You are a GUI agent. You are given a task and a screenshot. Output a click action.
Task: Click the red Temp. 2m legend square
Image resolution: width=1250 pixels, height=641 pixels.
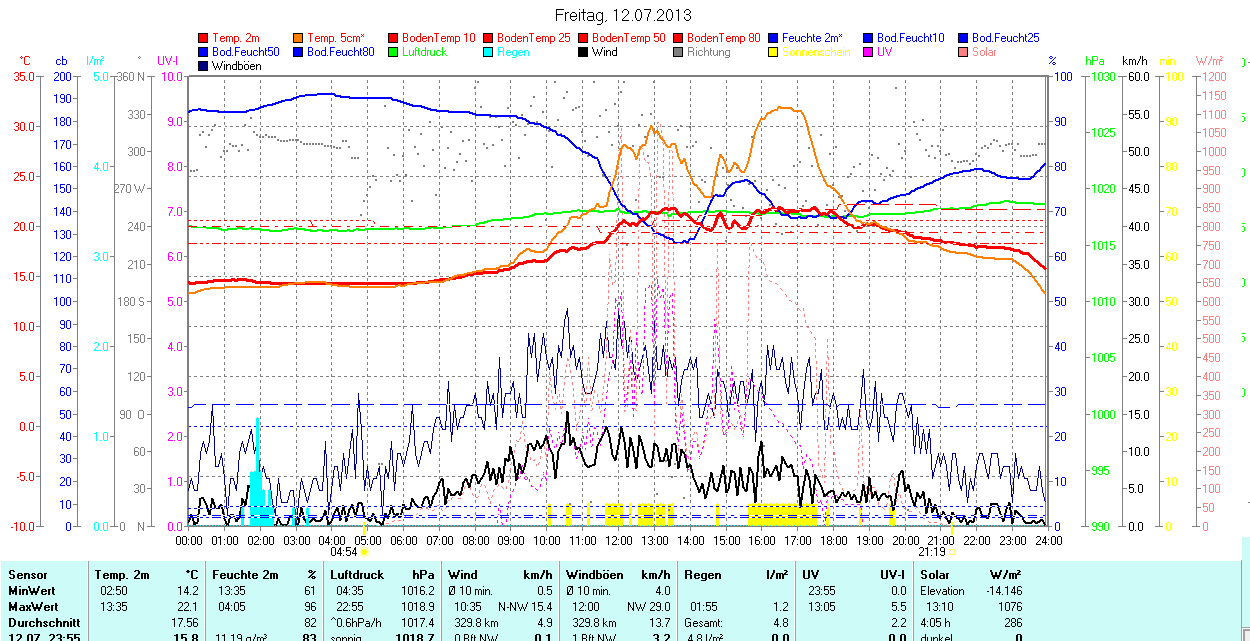coord(204,38)
